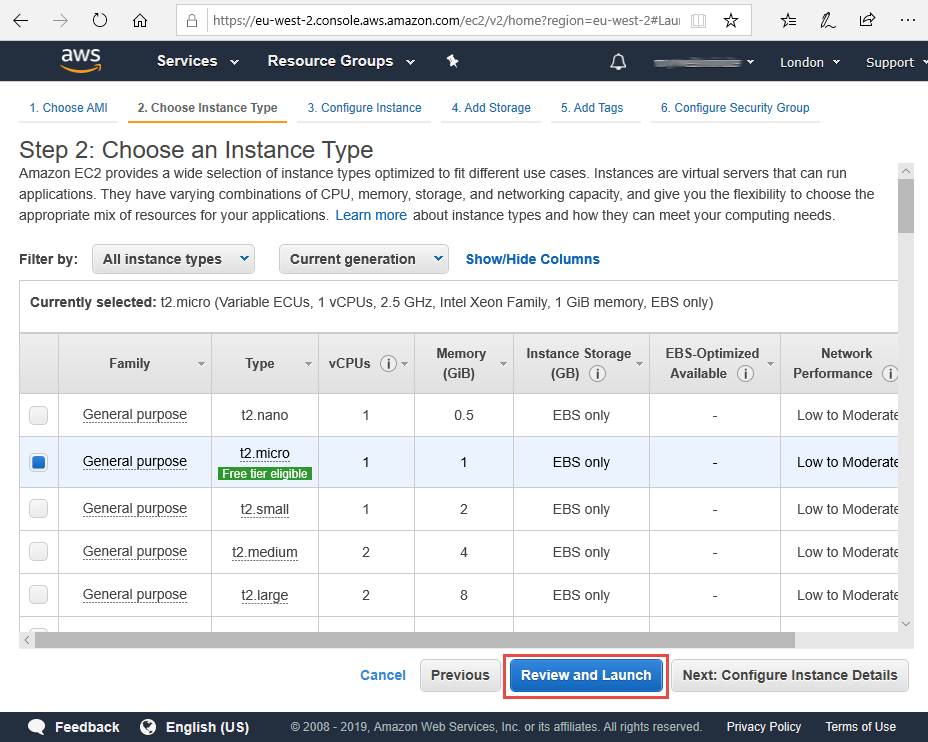Add page to favorites star icon
The width and height of the screenshot is (928, 742).
click(731, 21)
